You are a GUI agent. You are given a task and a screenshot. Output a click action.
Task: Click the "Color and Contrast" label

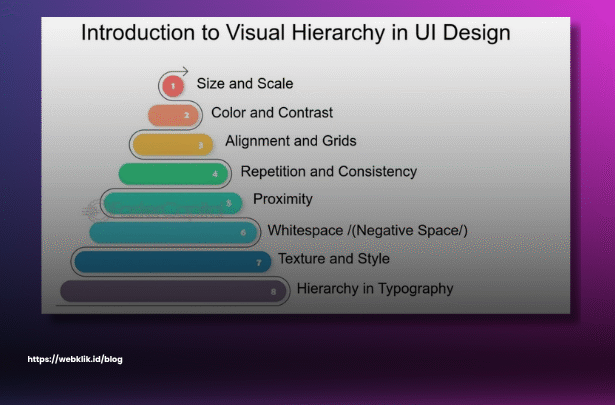click(x=272, y=113)
